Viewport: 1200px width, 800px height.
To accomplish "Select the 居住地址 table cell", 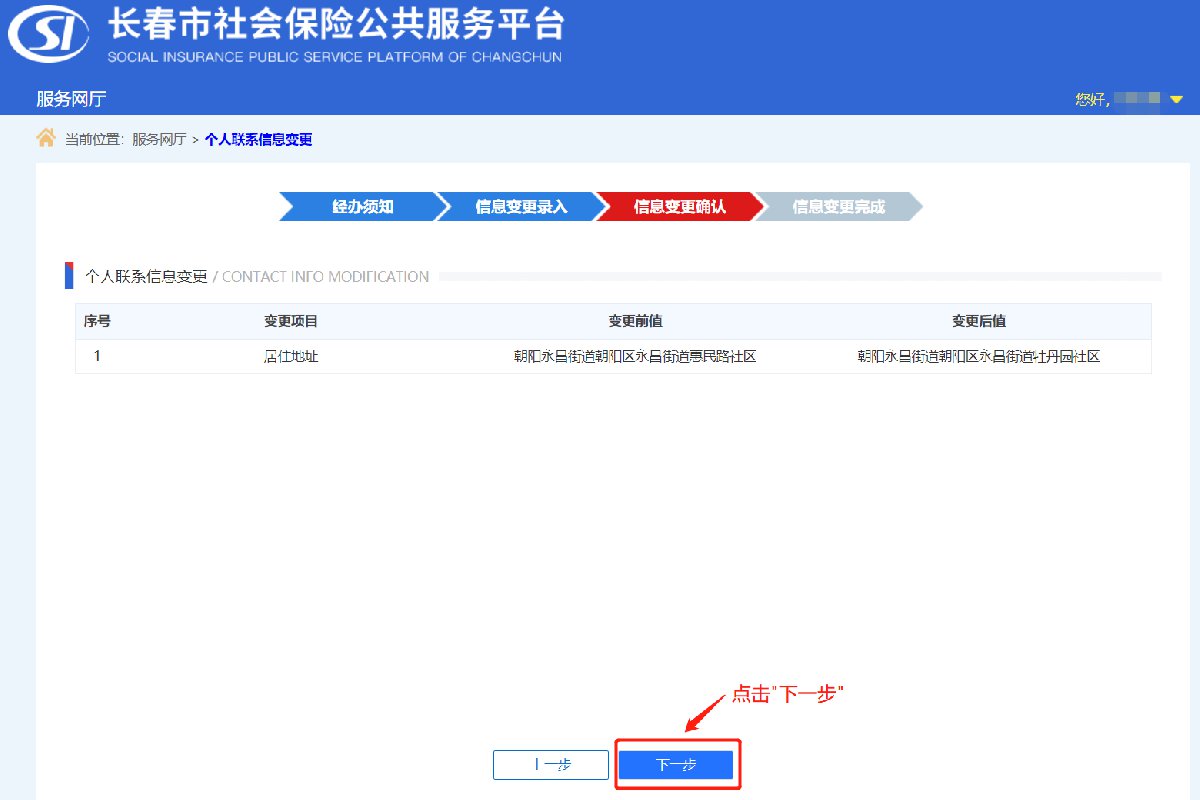I will (x=291, y=356).
